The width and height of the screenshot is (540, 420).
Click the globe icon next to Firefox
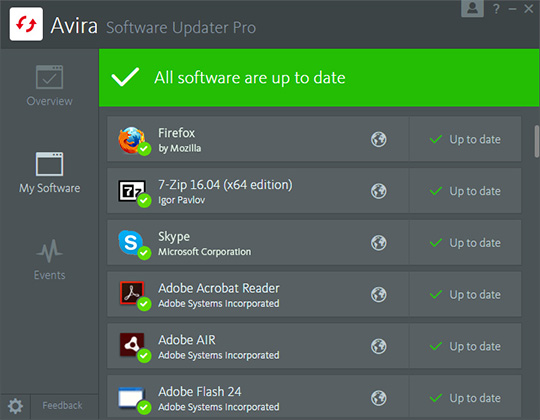point(378,139)
